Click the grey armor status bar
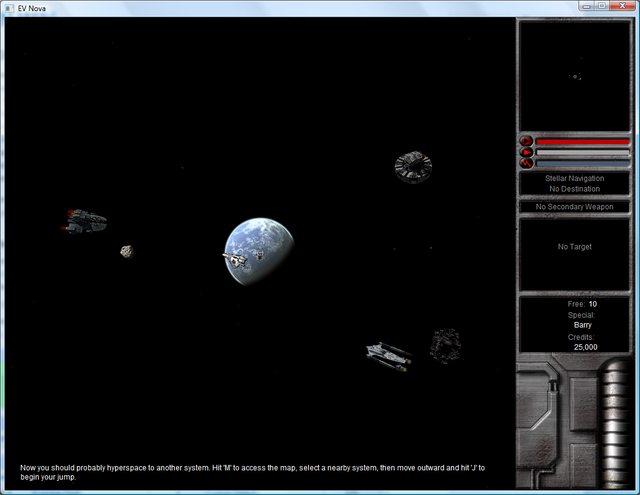 [x=582, y=153]
